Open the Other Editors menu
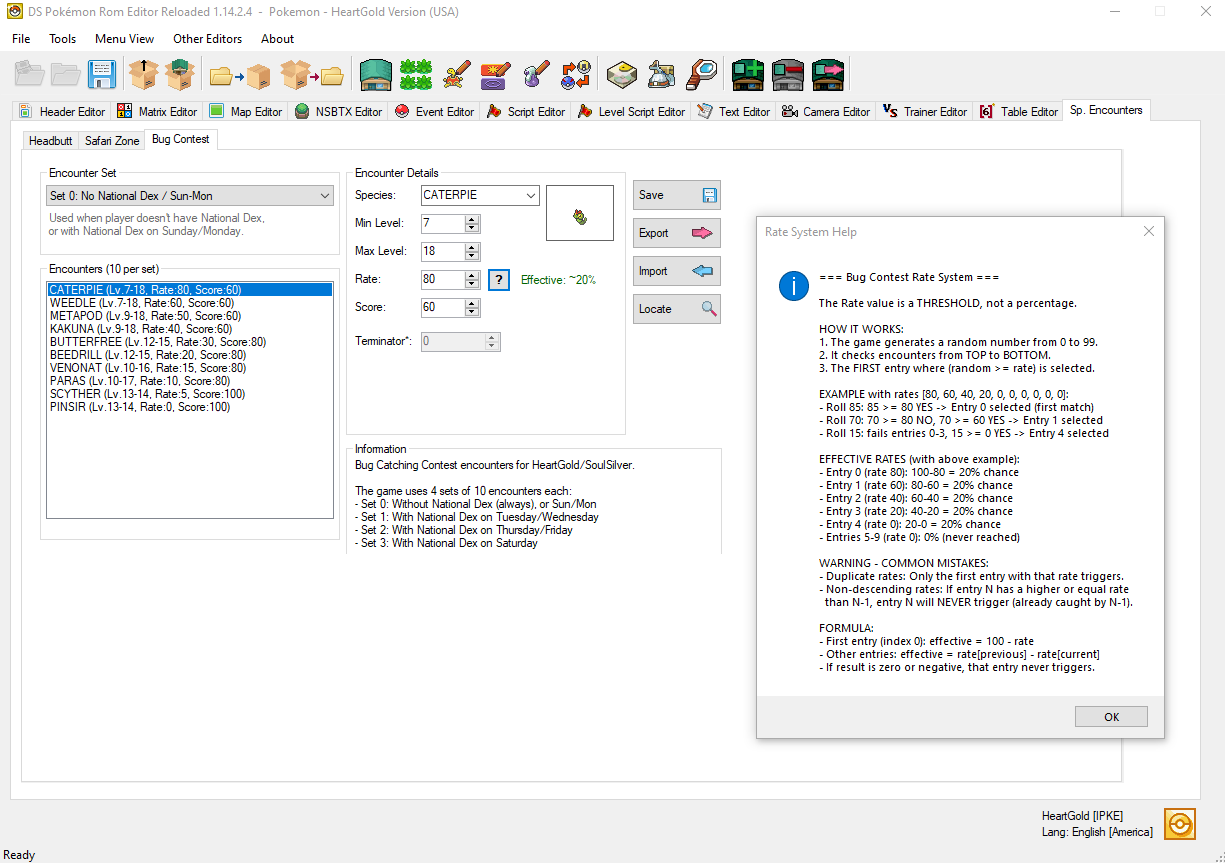 coord(207,39)
